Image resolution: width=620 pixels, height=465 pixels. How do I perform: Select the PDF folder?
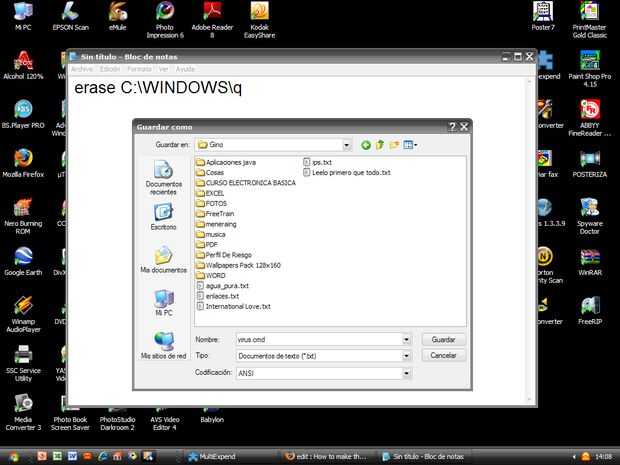coord(207,245)
